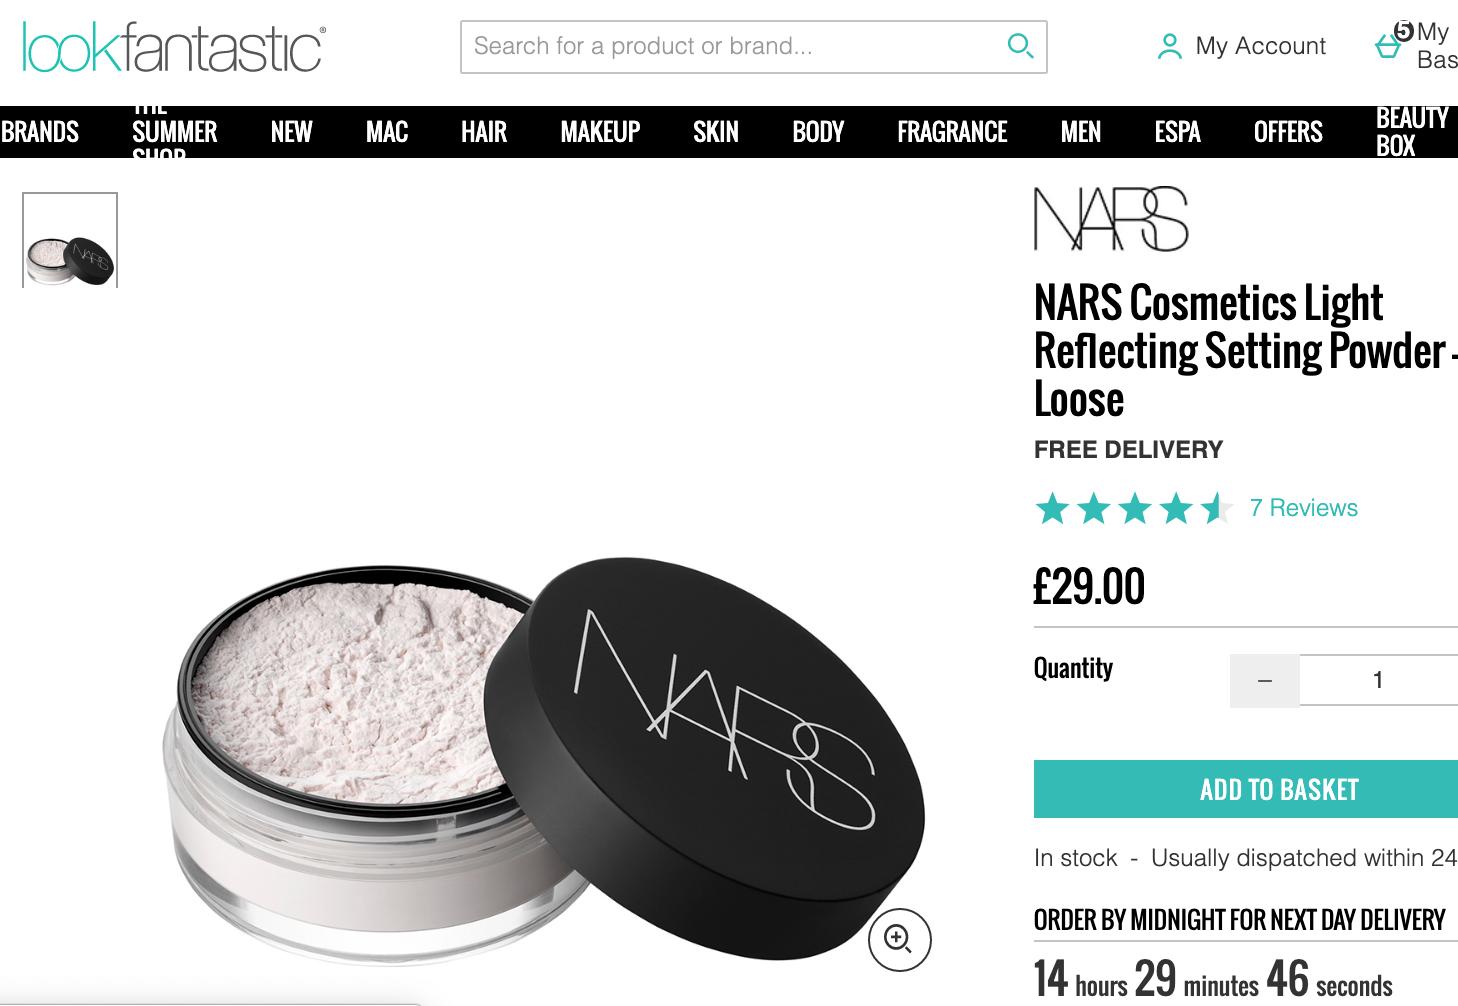
Task: Open the Beauty Box menu
Action: pos(1412,132)
